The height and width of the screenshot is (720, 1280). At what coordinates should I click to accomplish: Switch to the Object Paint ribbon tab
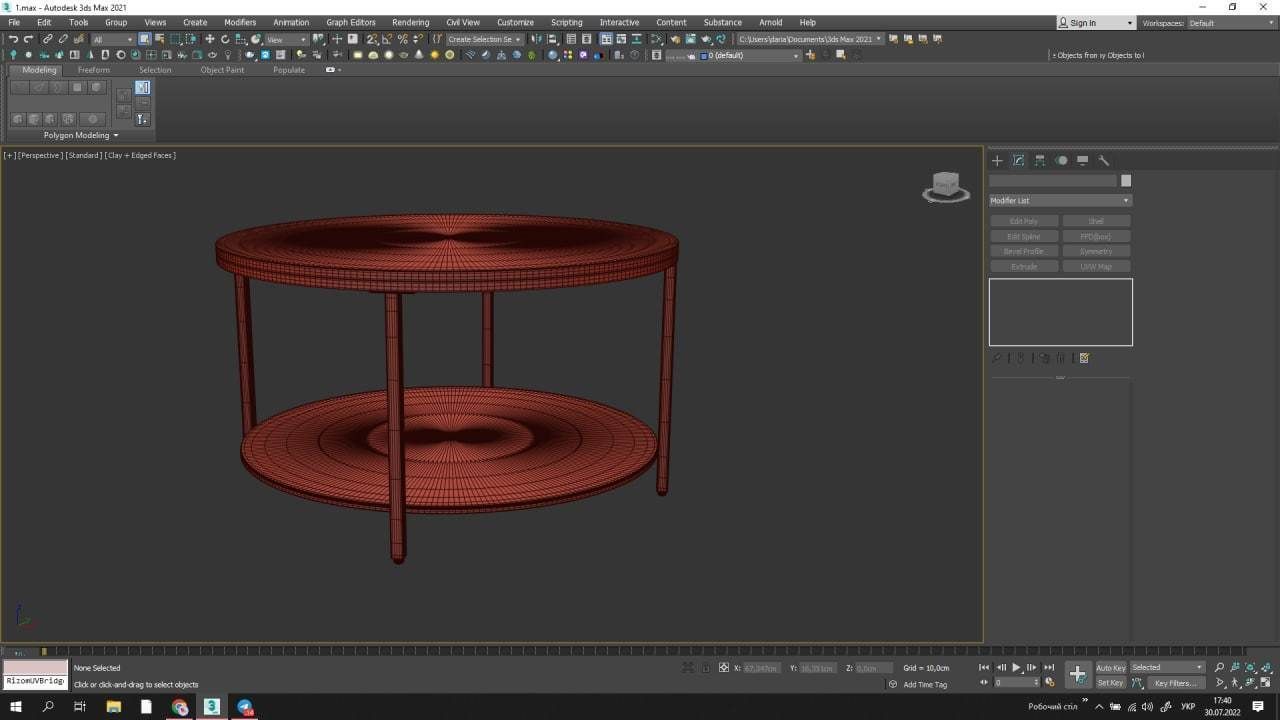(x=222, y=70)
